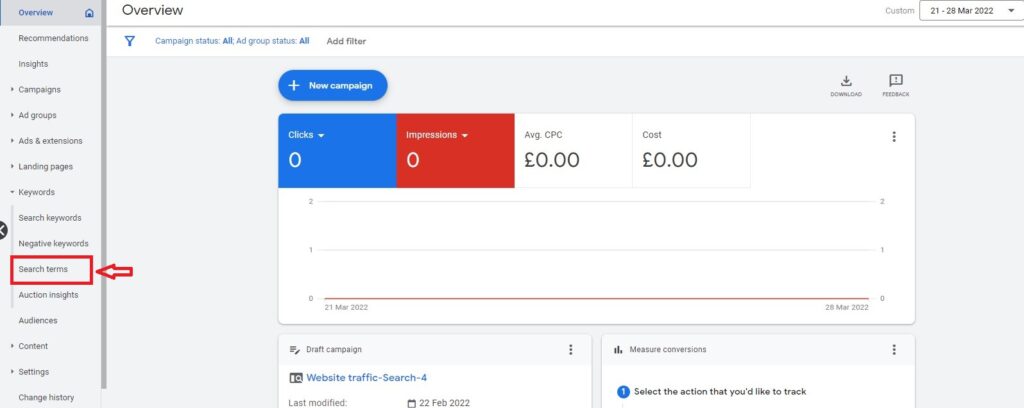
Task: Open Insights in the sidebar
Action: (x=33, y=64)
